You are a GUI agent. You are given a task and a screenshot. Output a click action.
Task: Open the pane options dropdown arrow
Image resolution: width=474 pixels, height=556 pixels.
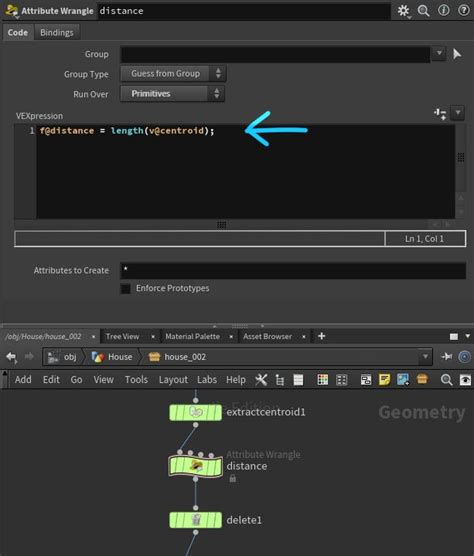(x=468, y=336)
